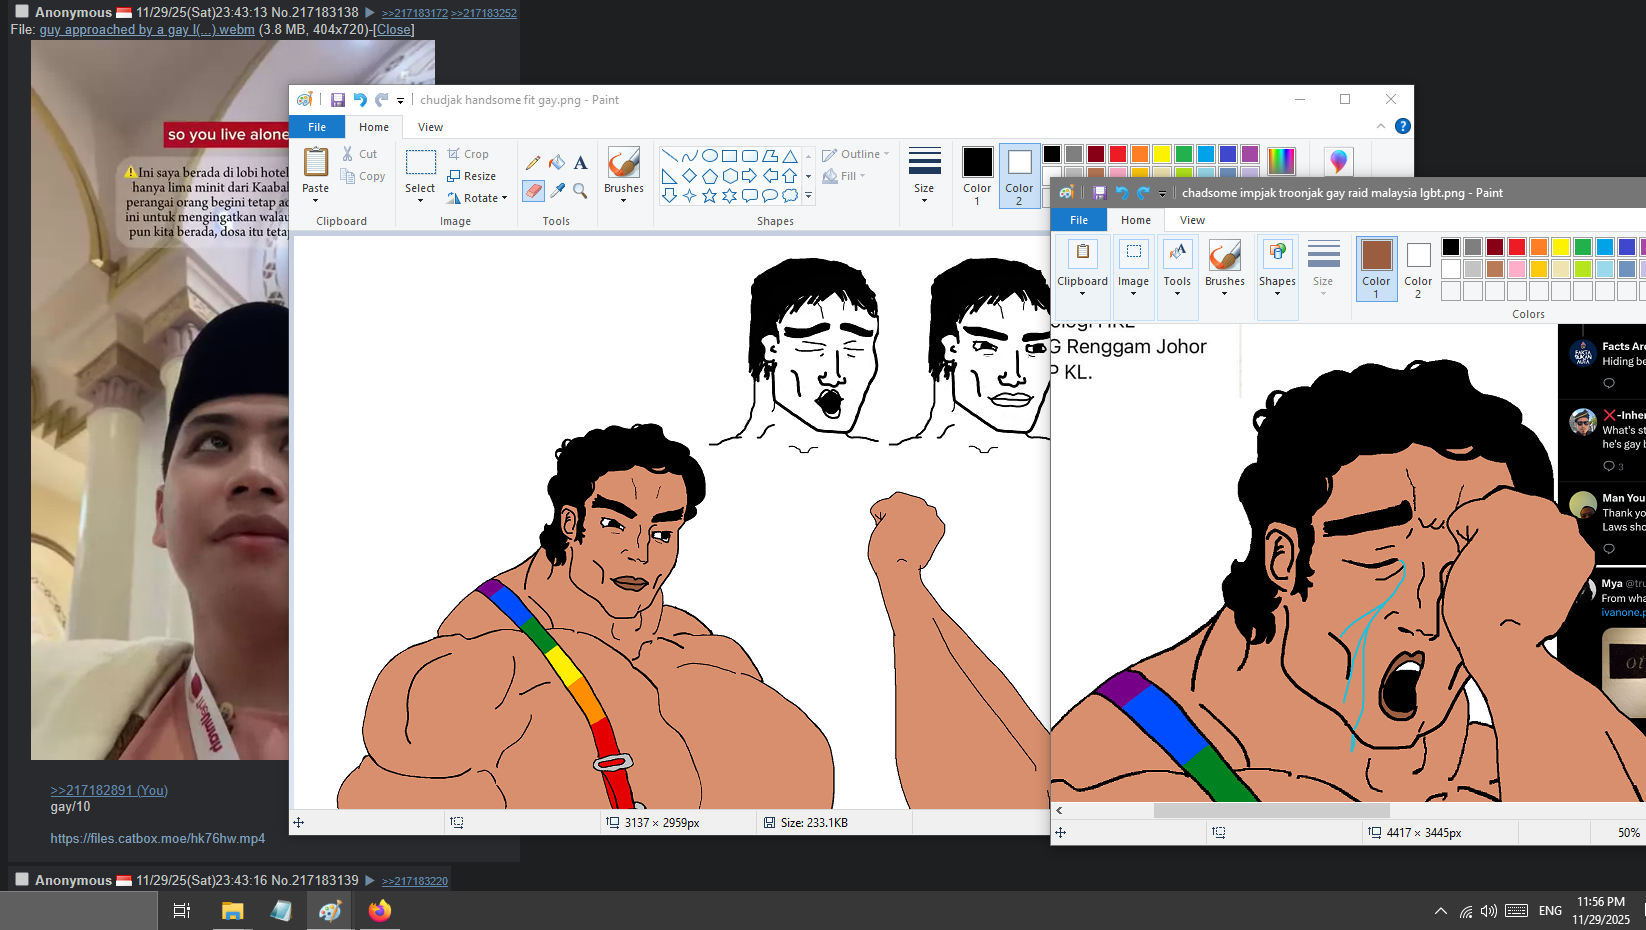Open the catbox.moe hk76hw.mp4 link
This screenshot has height=930, width=1646.
coord(158,838)
